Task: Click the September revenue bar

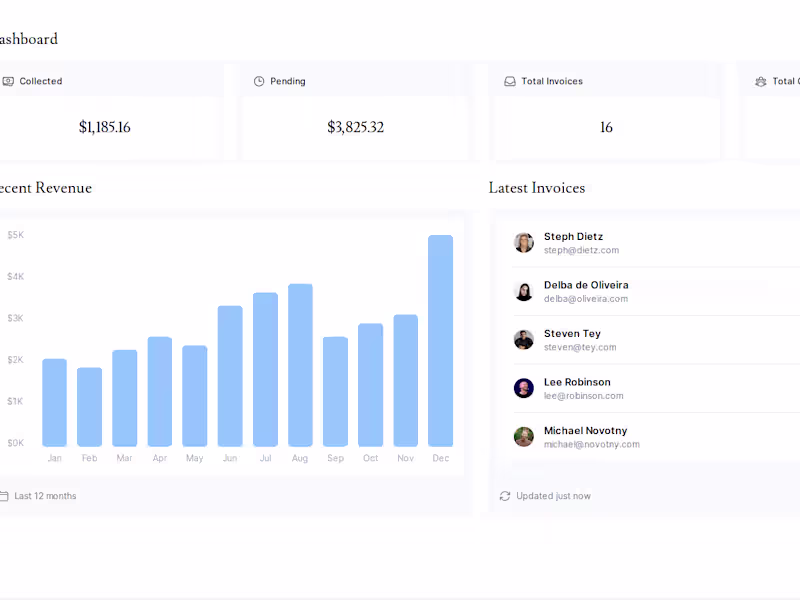Action: tap(335, 391)
